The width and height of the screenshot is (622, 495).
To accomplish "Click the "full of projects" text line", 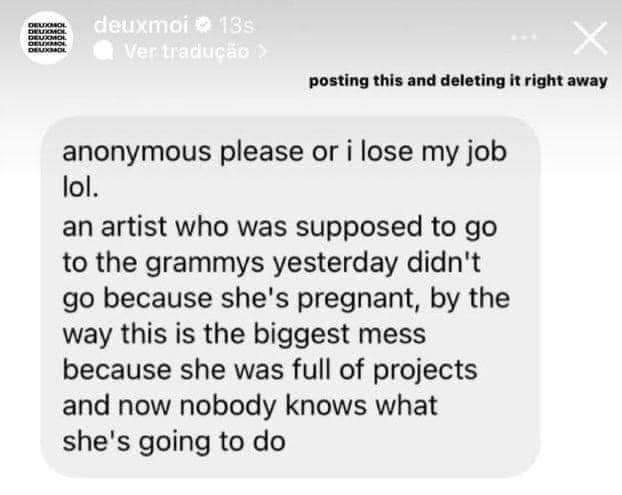I will (x=269, y=370).
